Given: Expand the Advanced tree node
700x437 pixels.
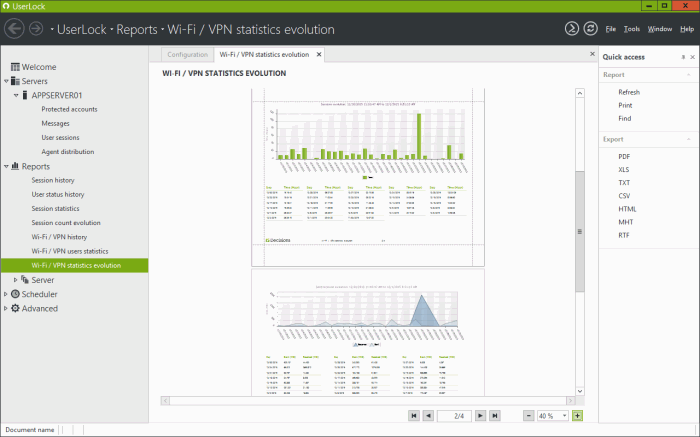Looking at the screenshot, I should coord(6,308).
